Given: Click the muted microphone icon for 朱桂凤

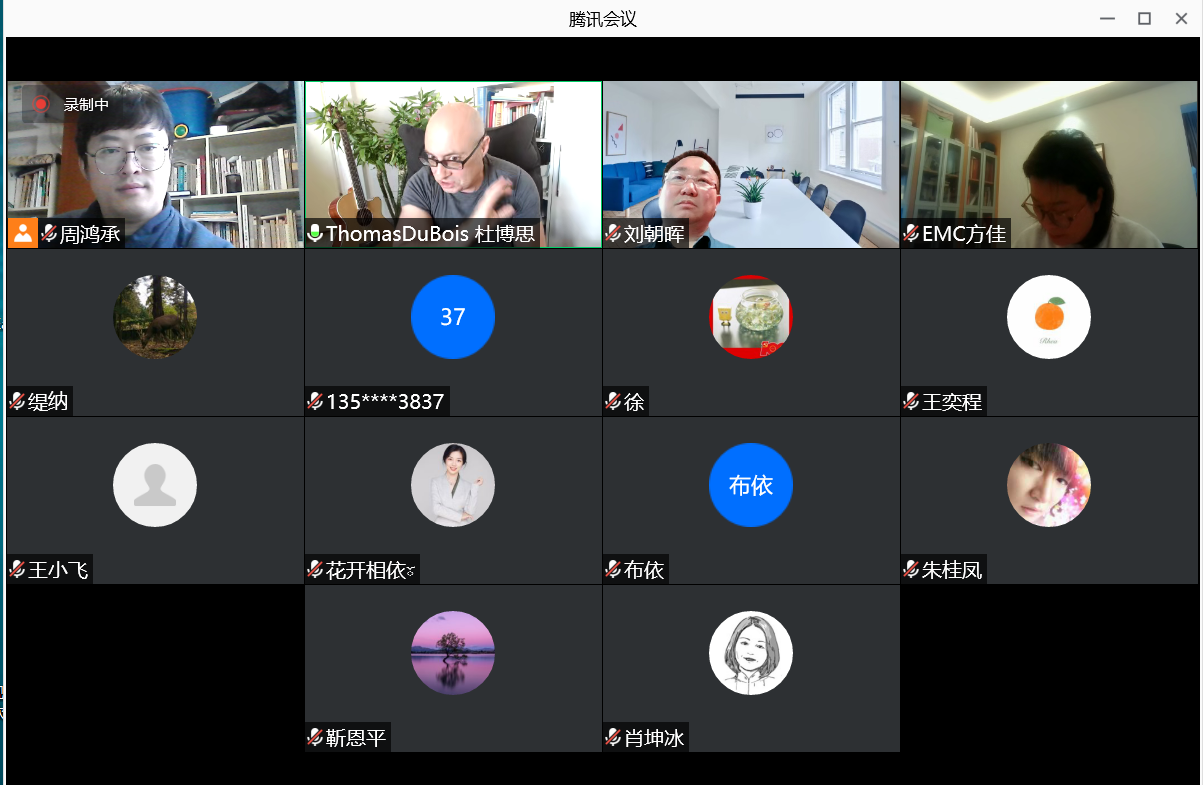Looking at the screenshot, I should coord(911,570).
